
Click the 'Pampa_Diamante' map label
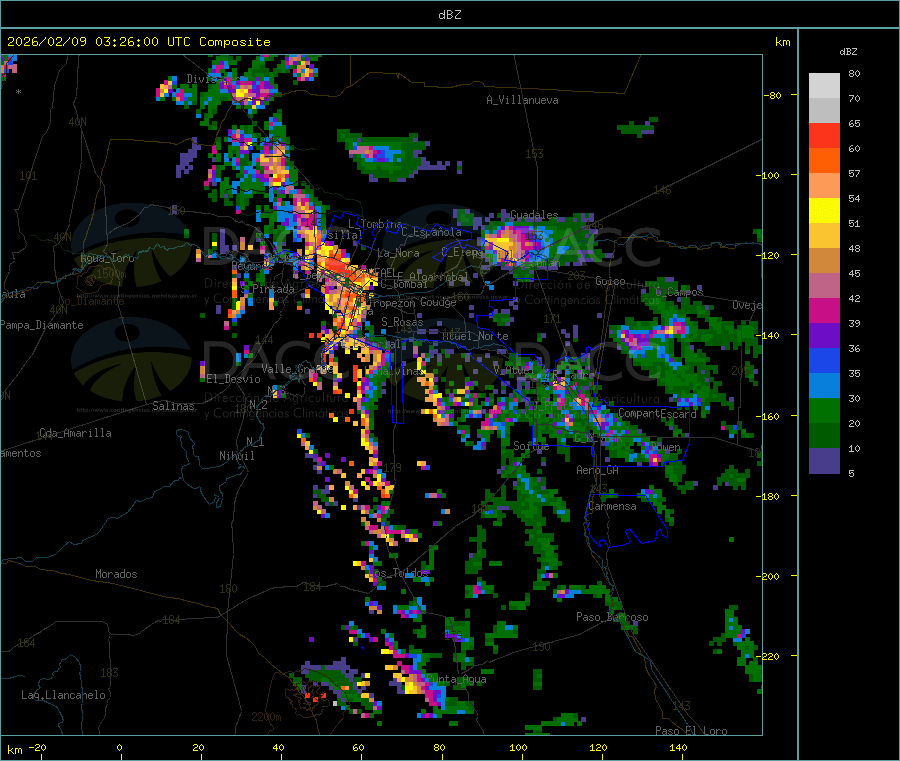pyautogui.click(x=42, y=325)
